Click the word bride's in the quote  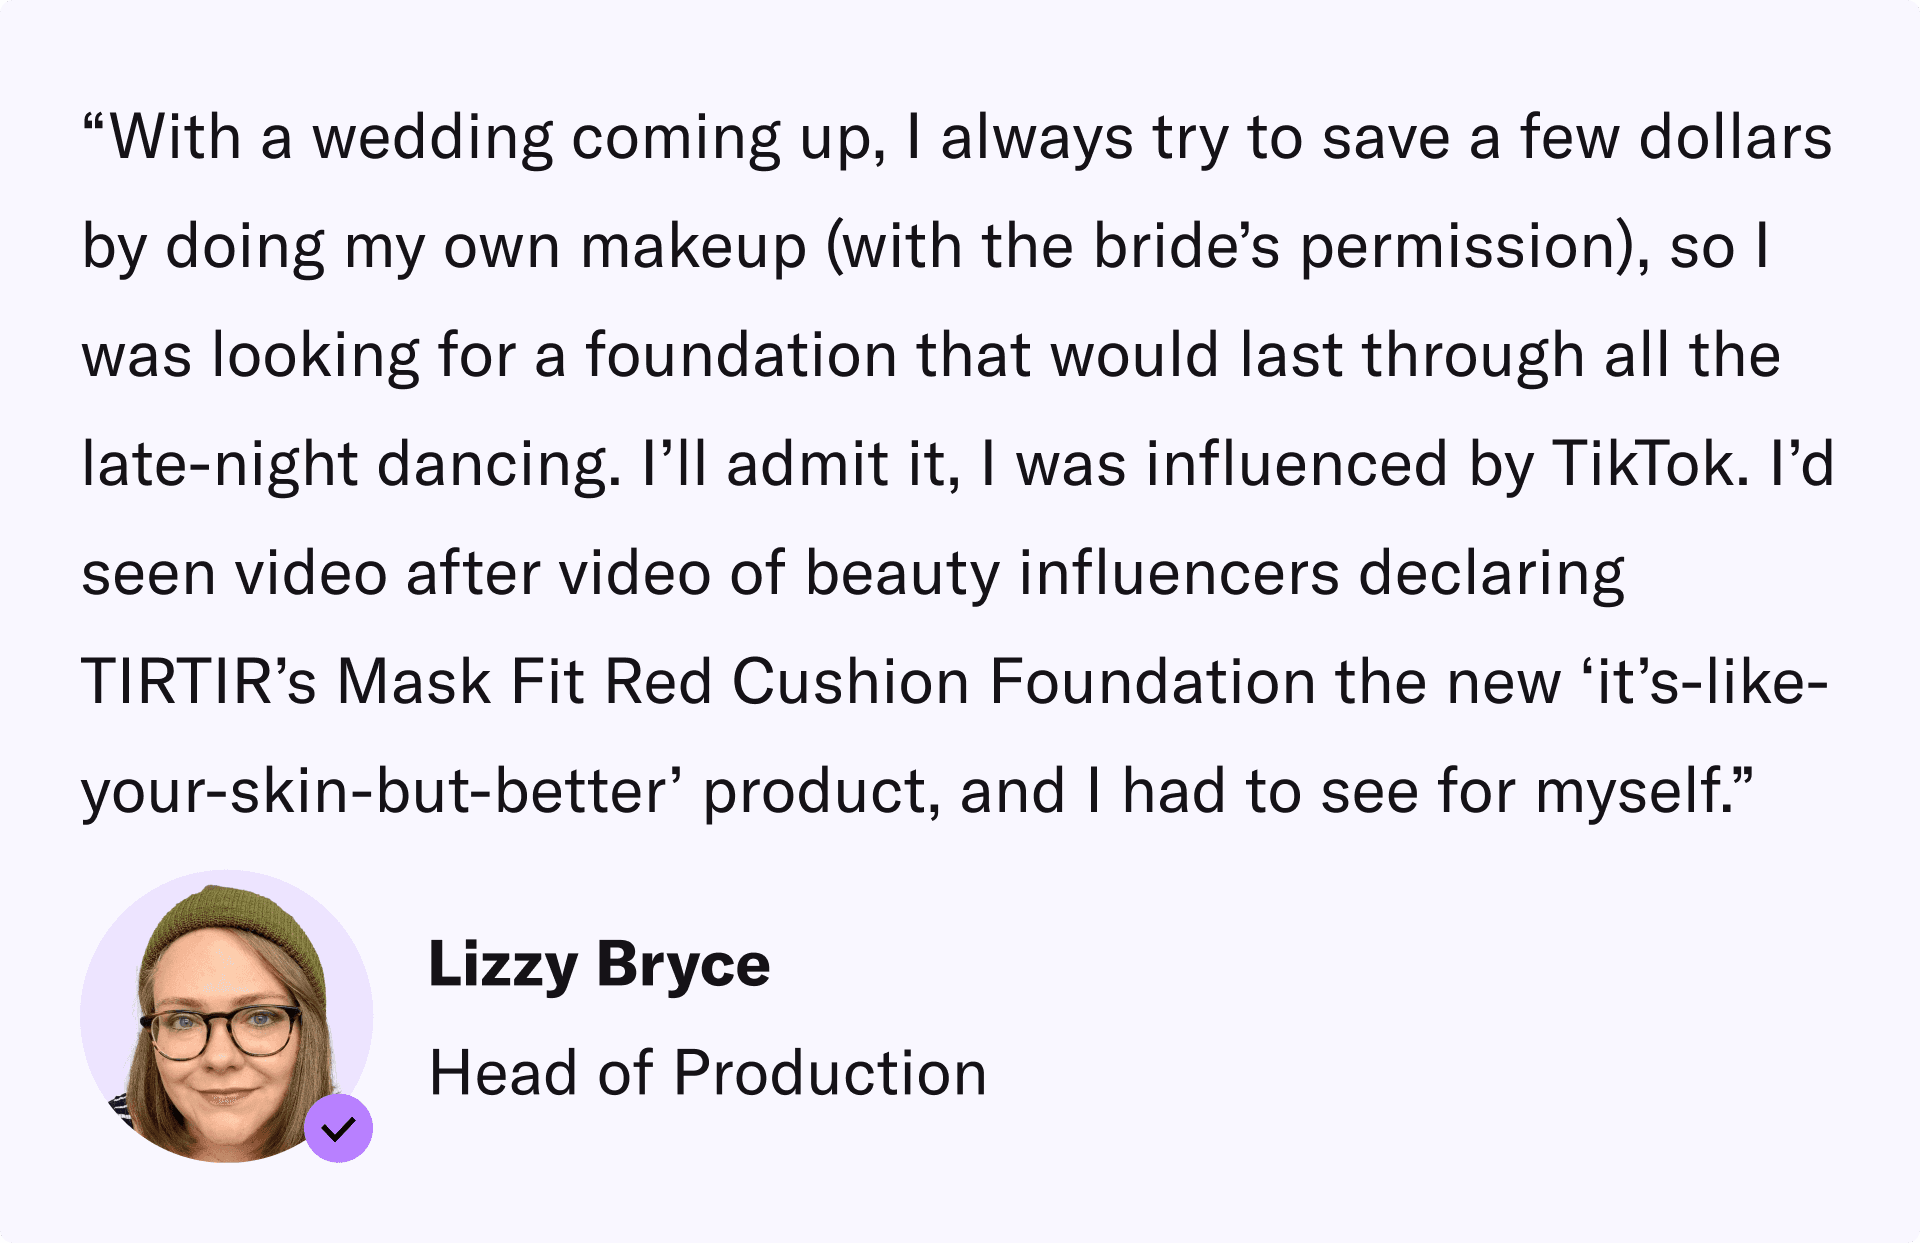tap(1185, 247)
